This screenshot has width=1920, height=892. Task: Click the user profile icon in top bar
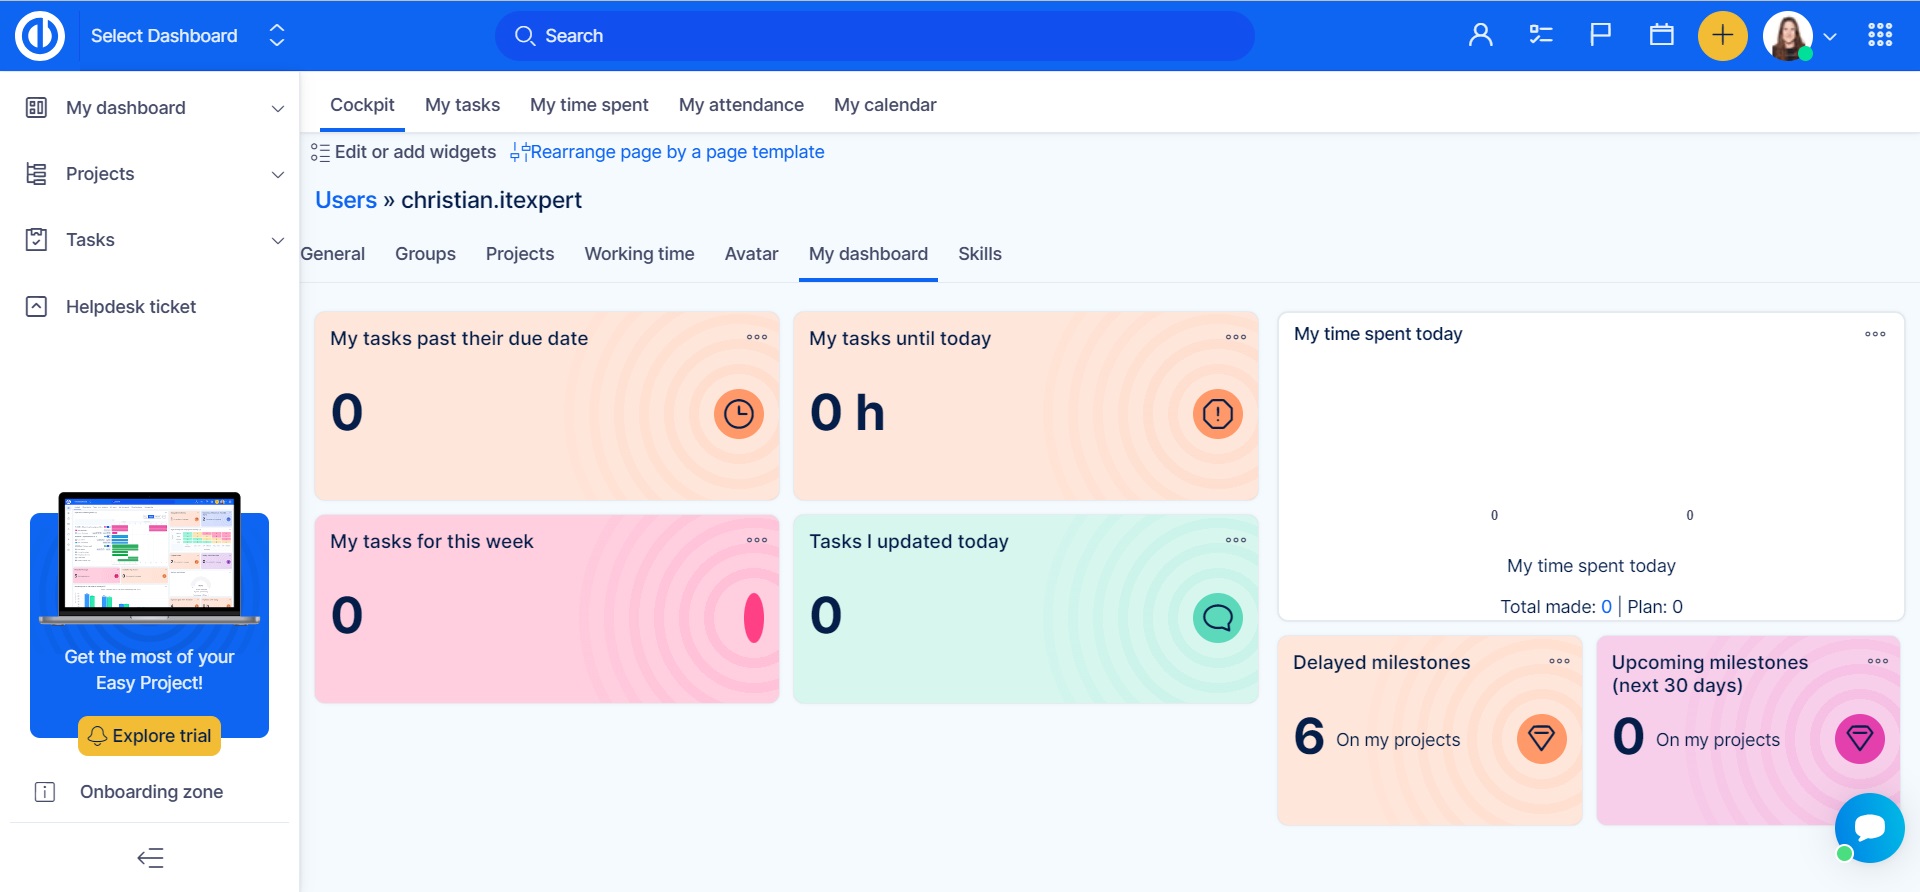[x=1480, y=36]
